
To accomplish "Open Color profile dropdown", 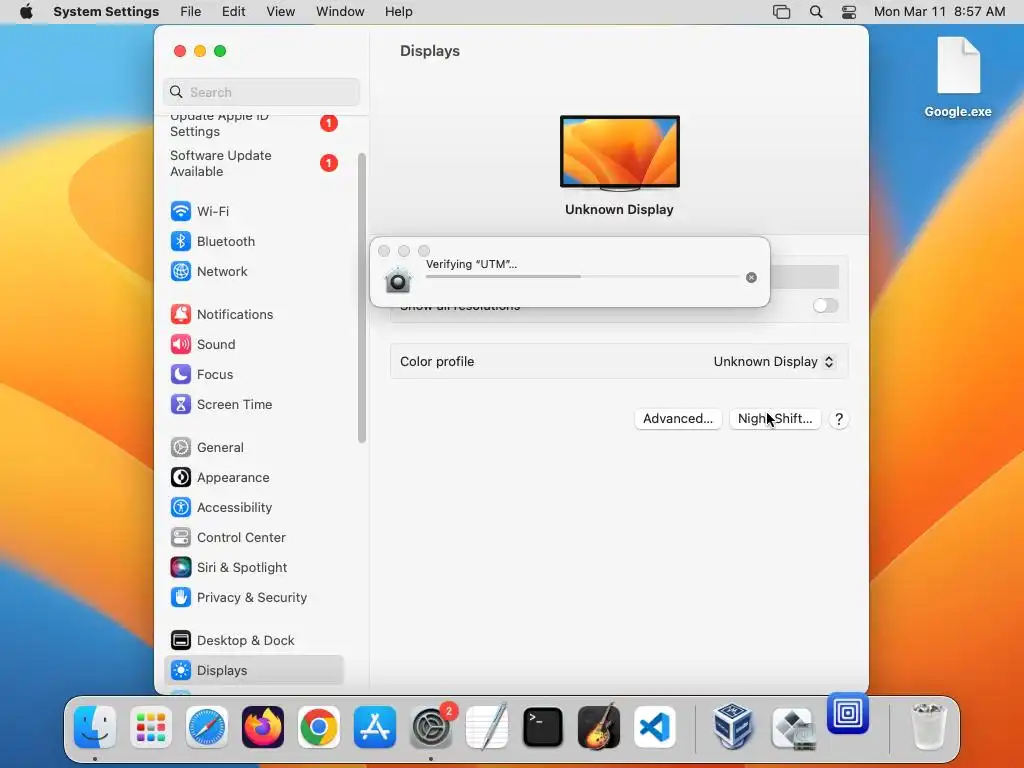I will pyautogui.click(x=774, y=362).
